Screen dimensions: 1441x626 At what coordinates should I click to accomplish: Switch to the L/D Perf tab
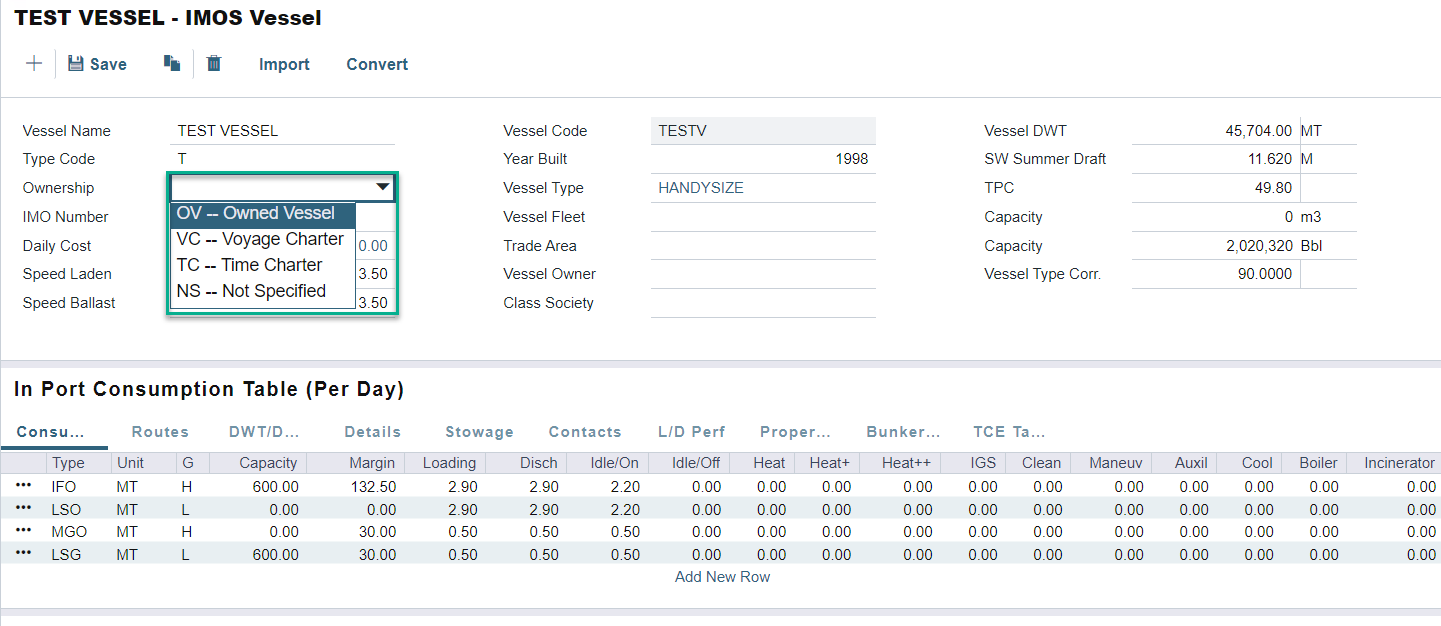click(x=691, y=432)
